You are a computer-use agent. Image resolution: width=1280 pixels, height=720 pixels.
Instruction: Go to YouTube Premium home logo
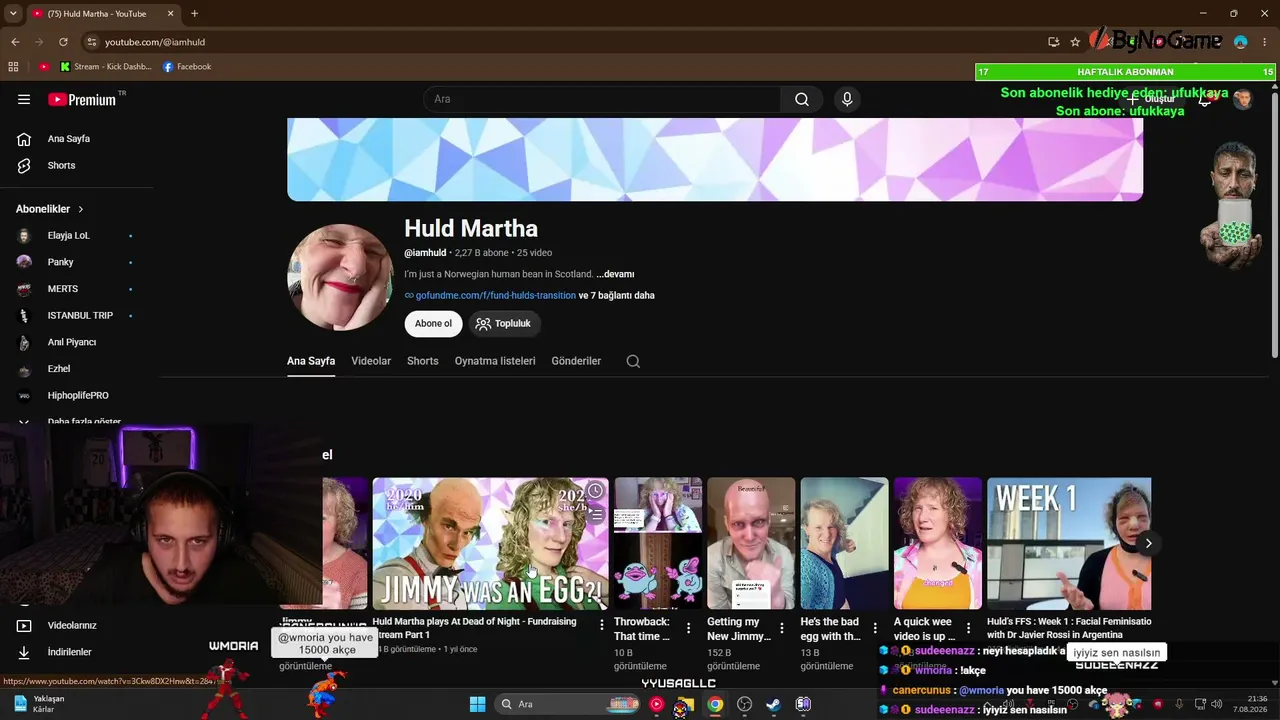point(82,99)
